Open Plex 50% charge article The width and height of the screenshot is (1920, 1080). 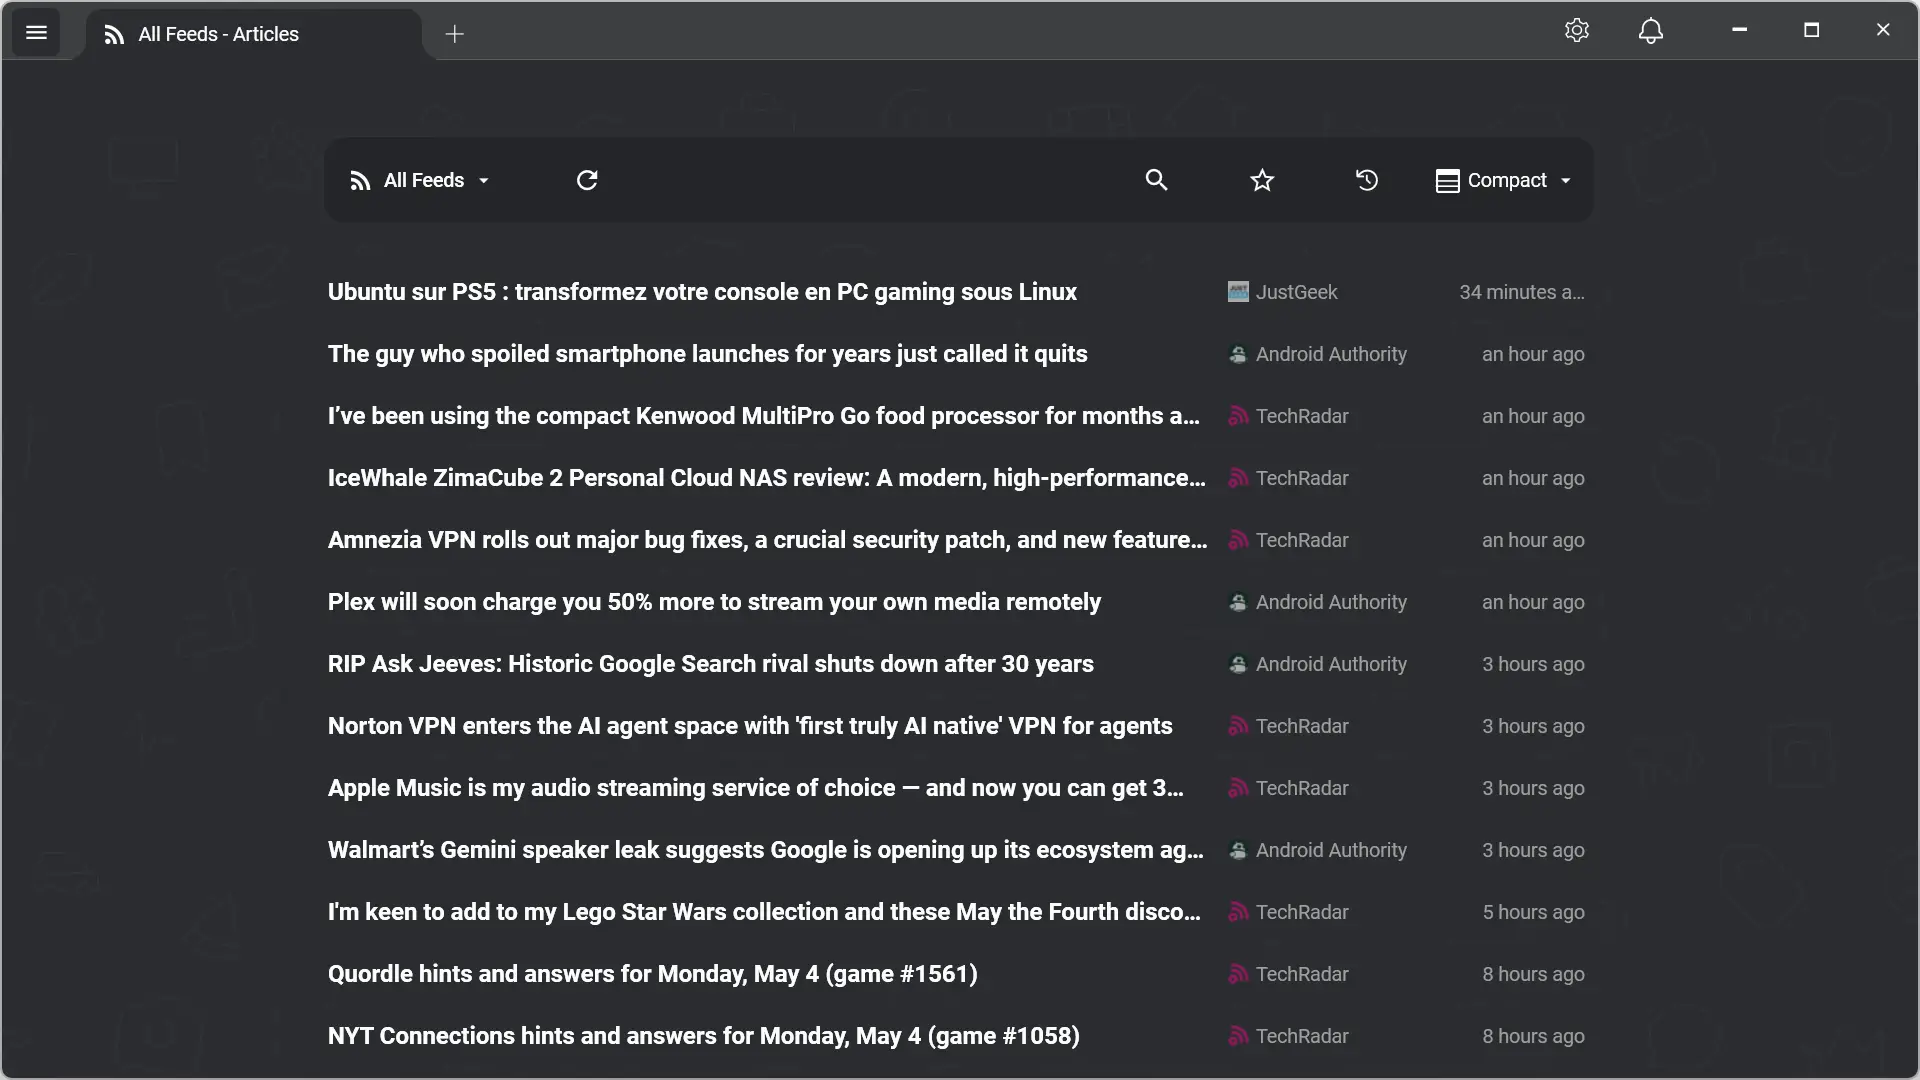714,602
